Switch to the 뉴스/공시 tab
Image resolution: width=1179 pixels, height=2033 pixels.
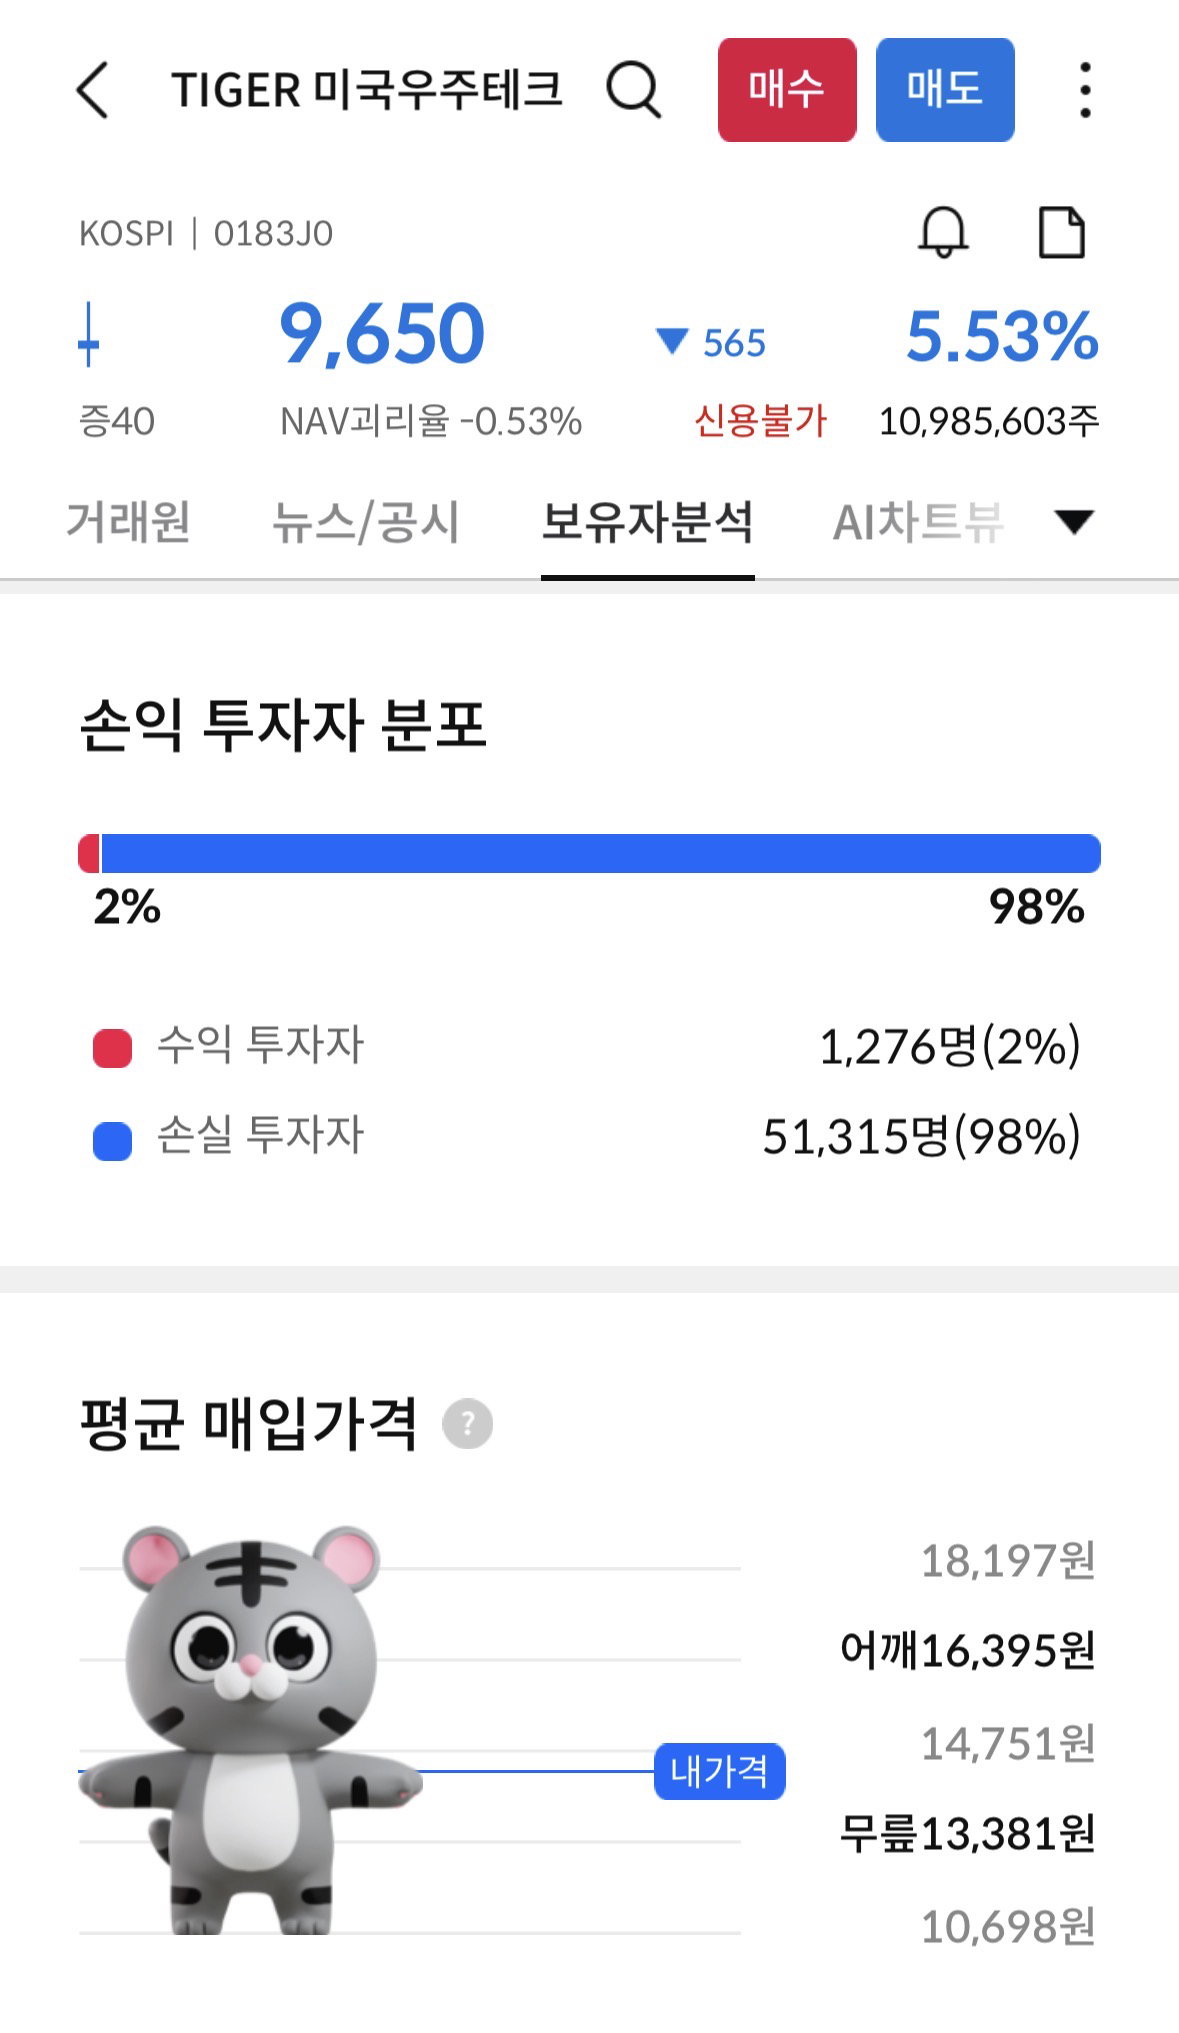tap(366, 522)
